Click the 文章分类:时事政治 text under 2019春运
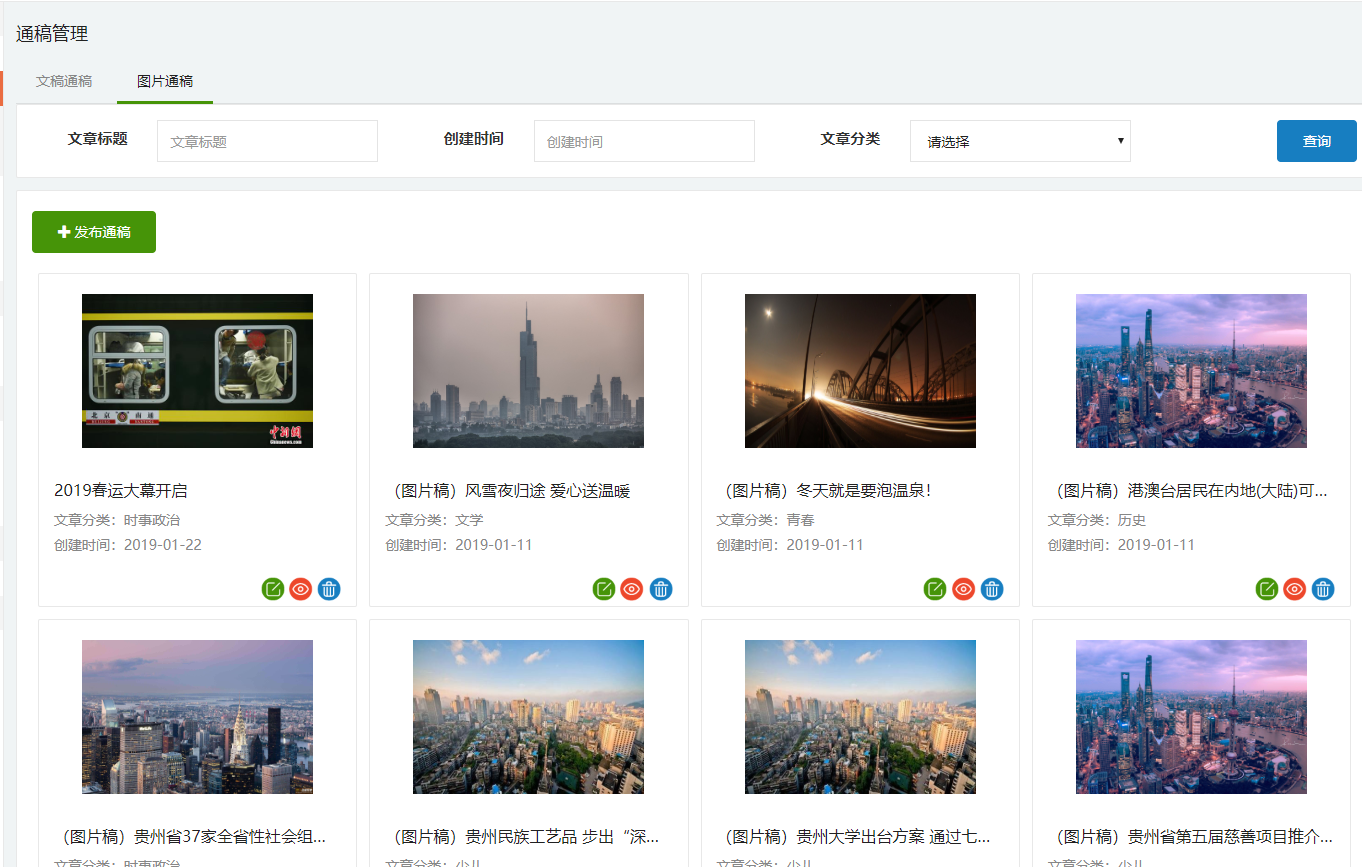The image size is (1362, 867). [x=117, y=520]
